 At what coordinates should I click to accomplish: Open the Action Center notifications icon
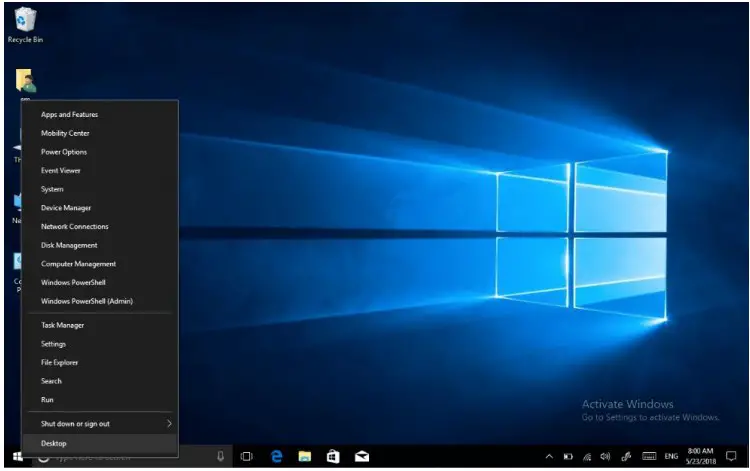(x=731, y=456)
